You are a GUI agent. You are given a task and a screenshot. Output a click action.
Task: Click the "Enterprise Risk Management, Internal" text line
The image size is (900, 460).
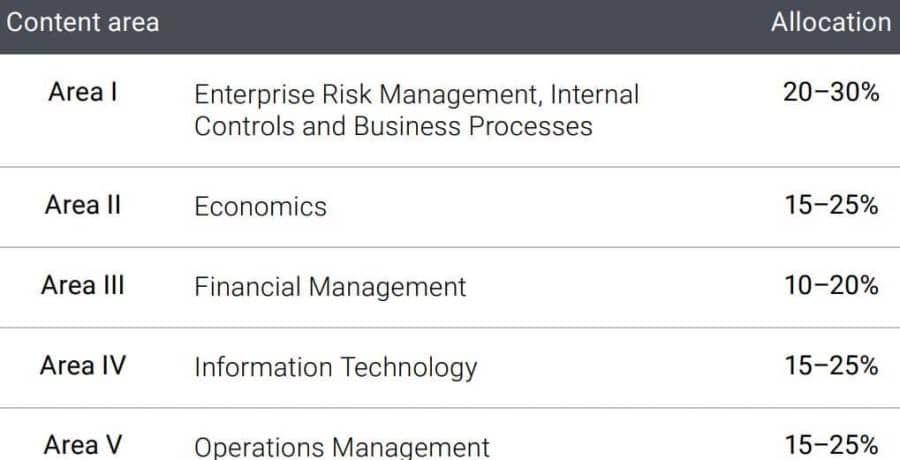tap(416, 94)
